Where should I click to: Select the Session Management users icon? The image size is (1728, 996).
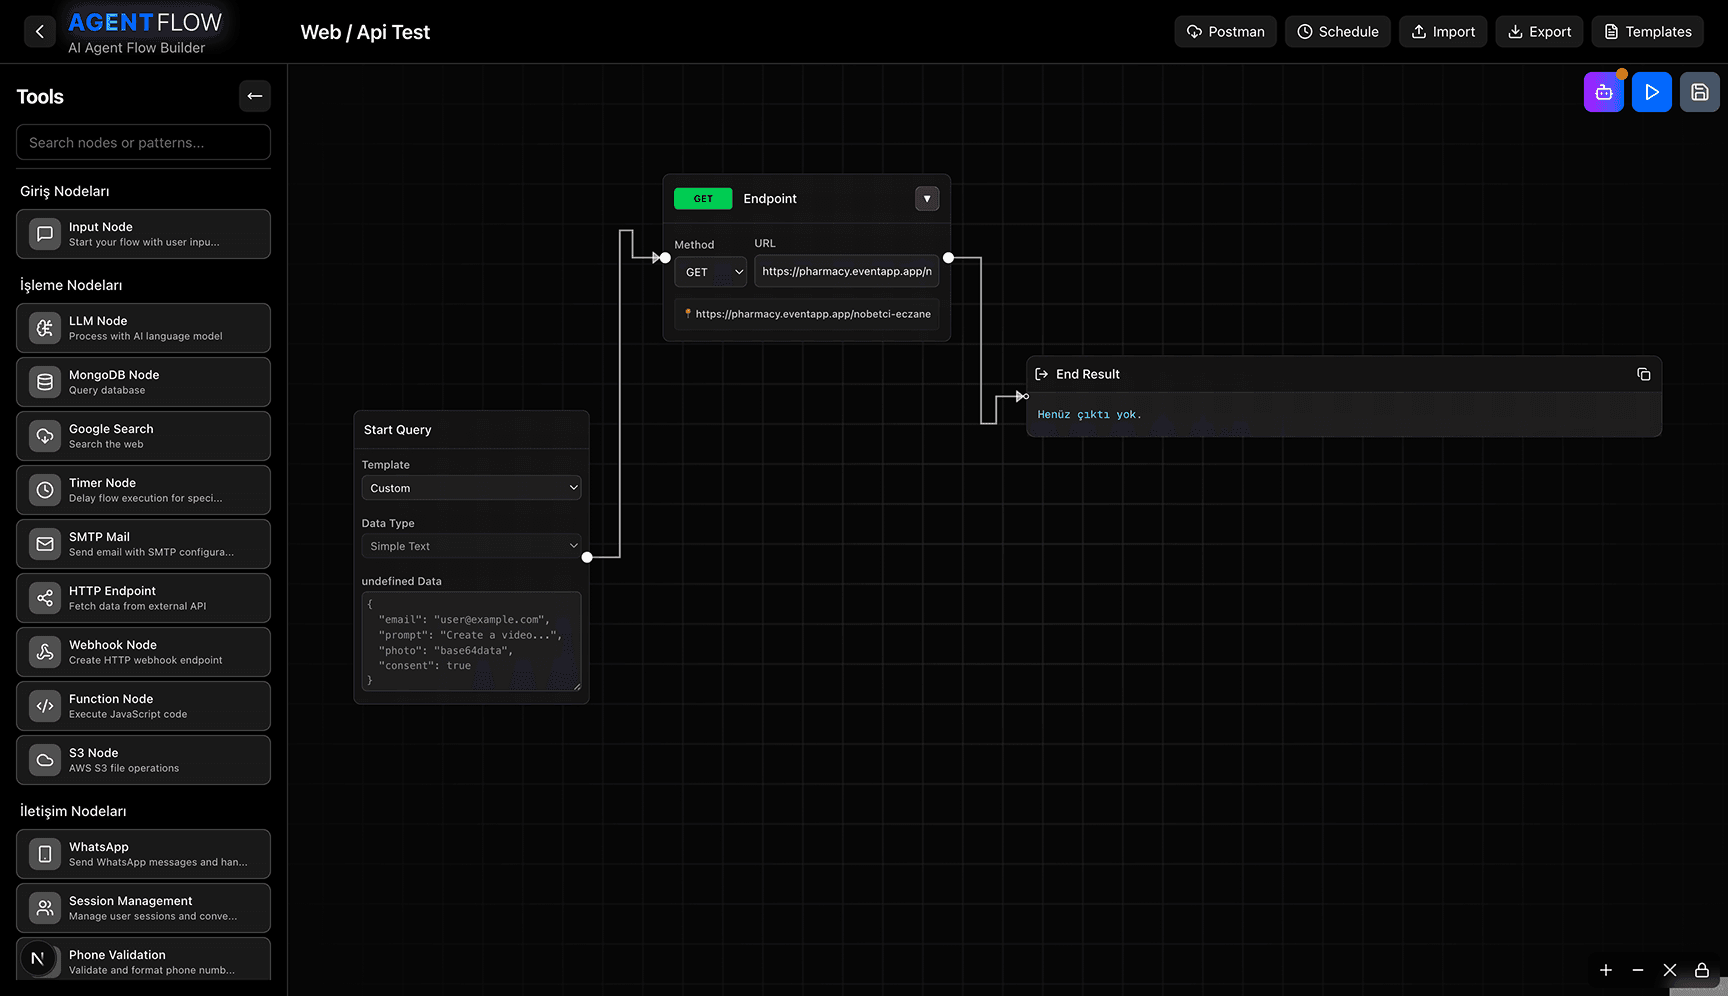click(x=45, y=908)
